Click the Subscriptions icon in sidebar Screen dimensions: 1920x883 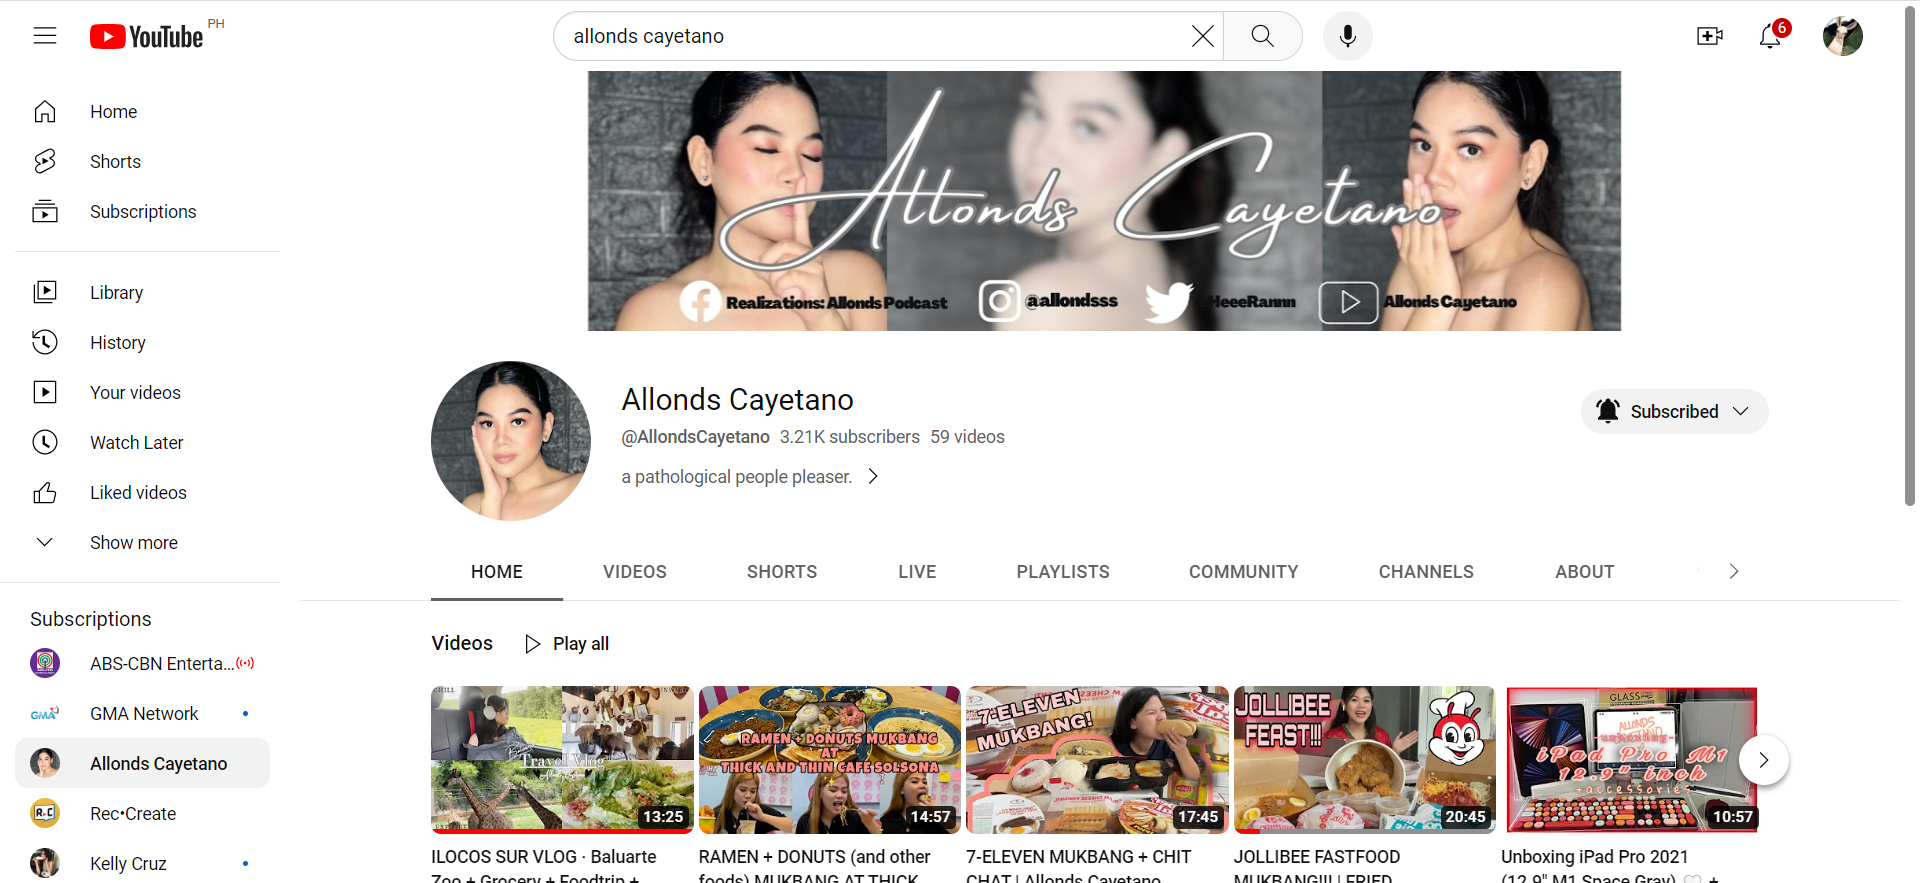(45, 212)
